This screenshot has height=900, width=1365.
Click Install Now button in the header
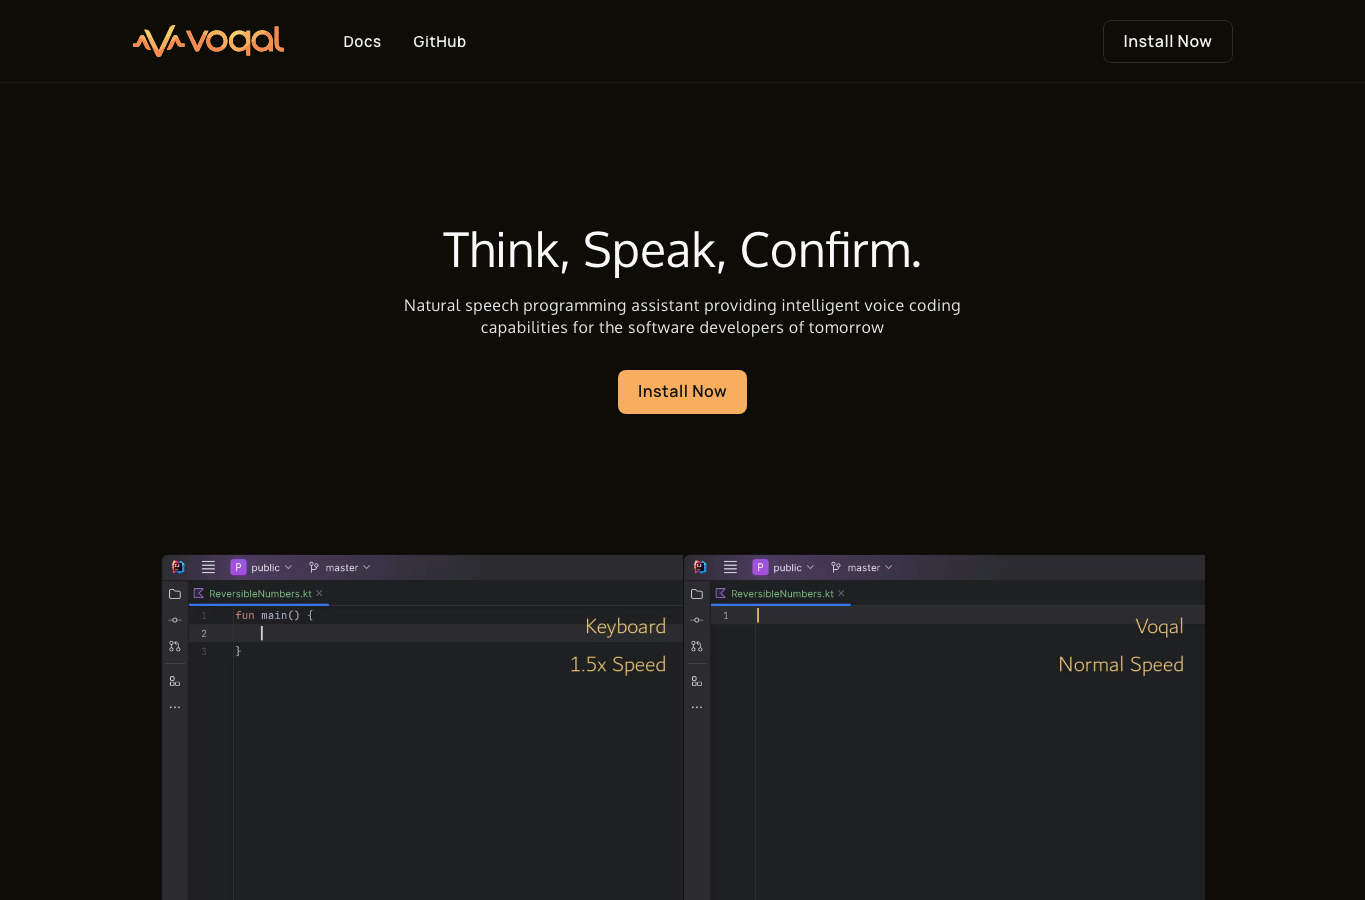[1168, 41]
